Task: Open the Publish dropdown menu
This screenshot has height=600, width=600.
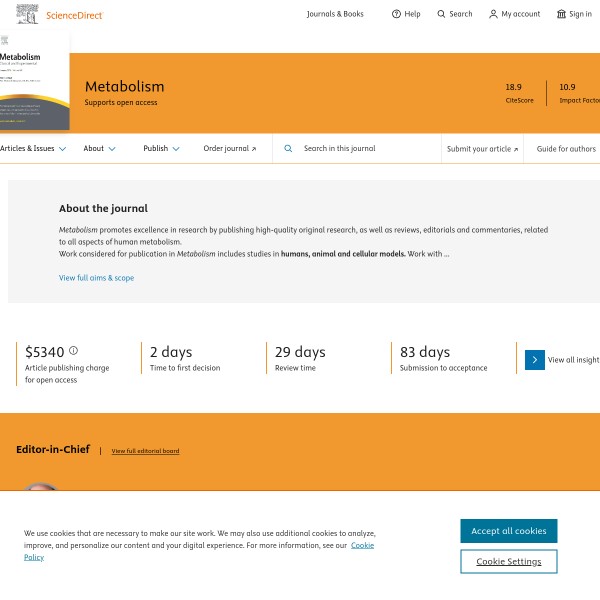Action: 161,149
